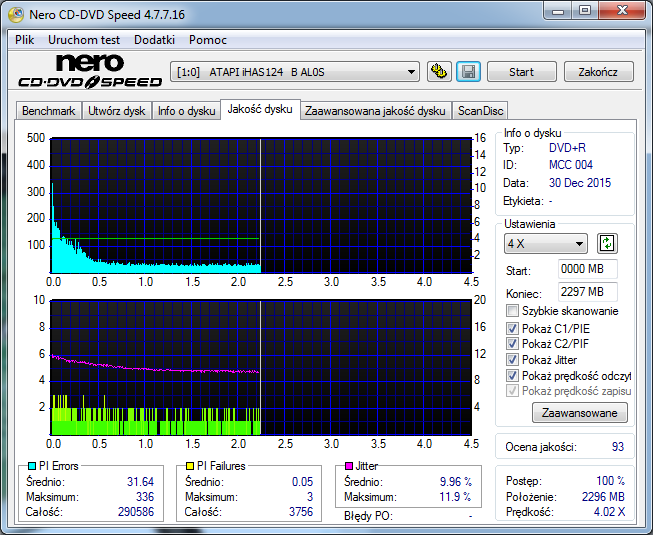
Task: Click the Nero application icon in the title bar
Action: tap(16, 15)
